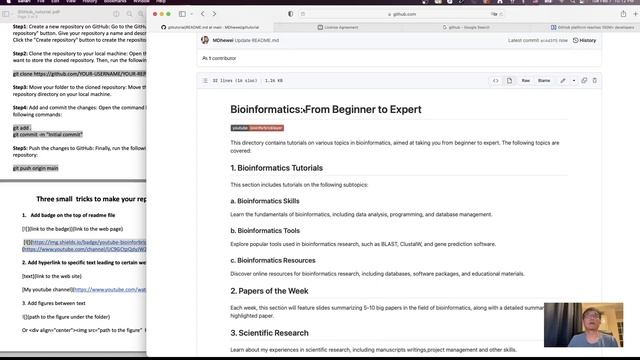Image resolution: width=640 pixels, height=360 pixels.
Task: Open the Apple menu
Action: point(8,2)
